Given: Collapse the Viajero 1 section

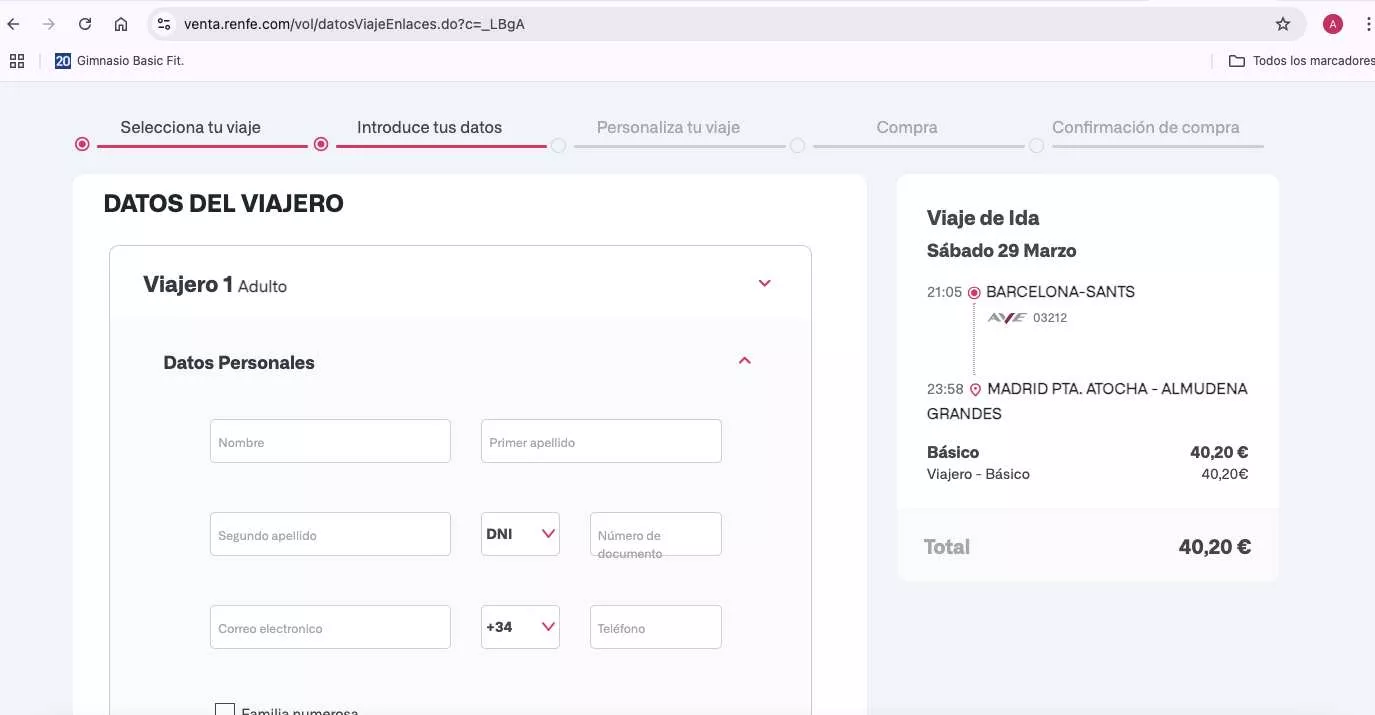Looking at the screenshot, I should coord(764,284).
